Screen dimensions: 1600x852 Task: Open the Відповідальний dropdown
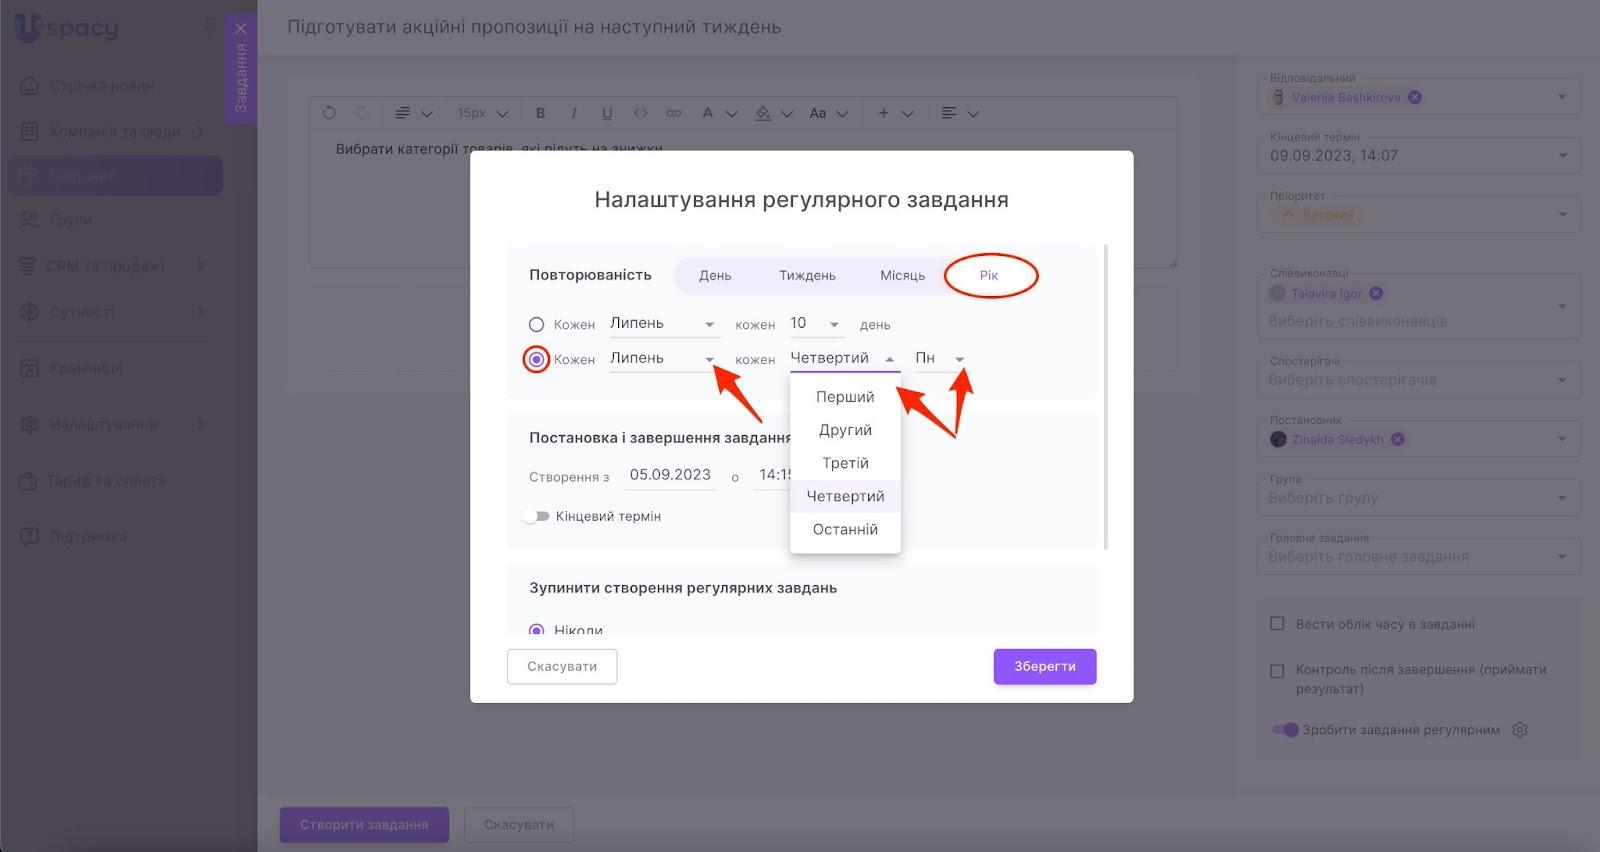[x=1562, y=97]
